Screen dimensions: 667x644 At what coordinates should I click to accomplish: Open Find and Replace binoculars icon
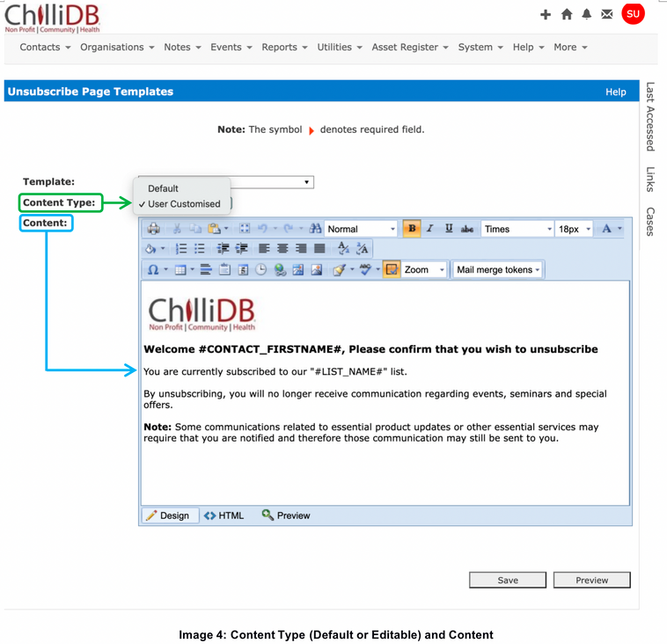pyautogui.click(x=315, y=229)
